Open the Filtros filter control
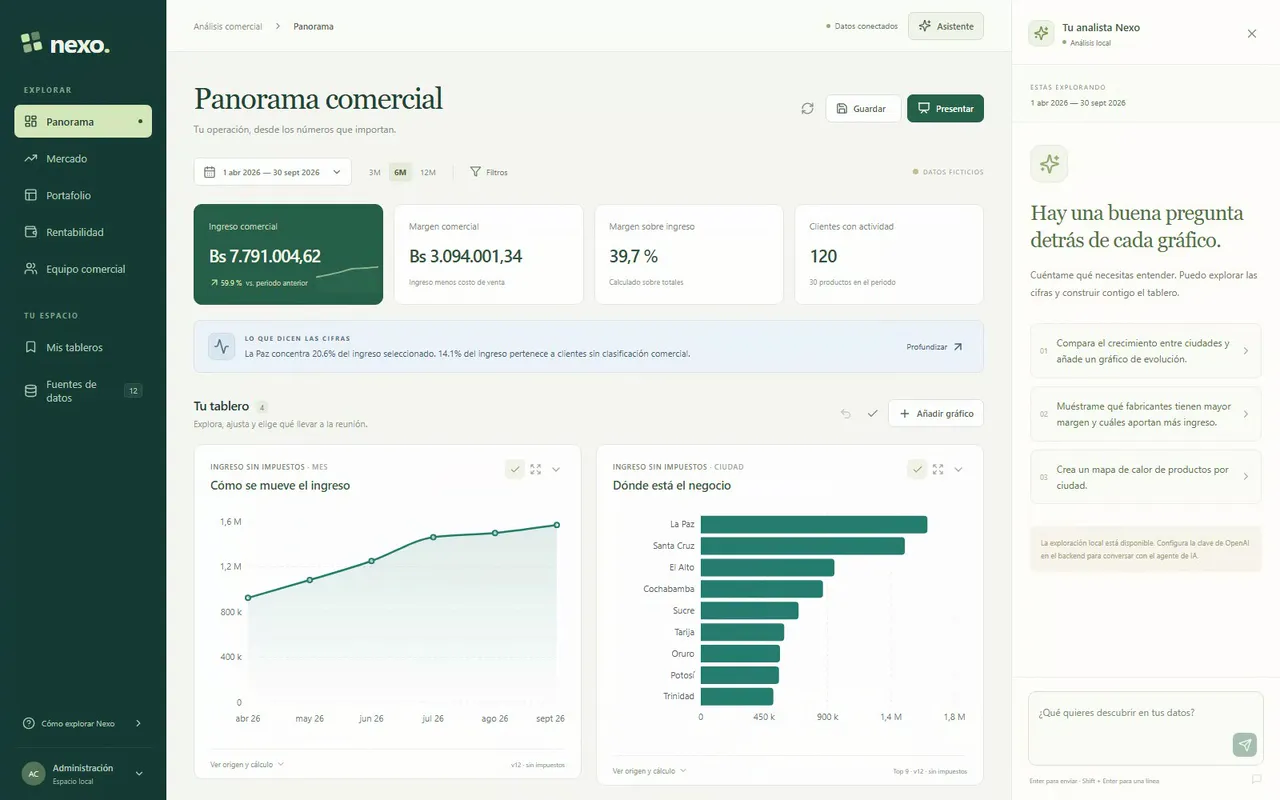Viewport: 1280px width, 800px height. coord(489,172)
